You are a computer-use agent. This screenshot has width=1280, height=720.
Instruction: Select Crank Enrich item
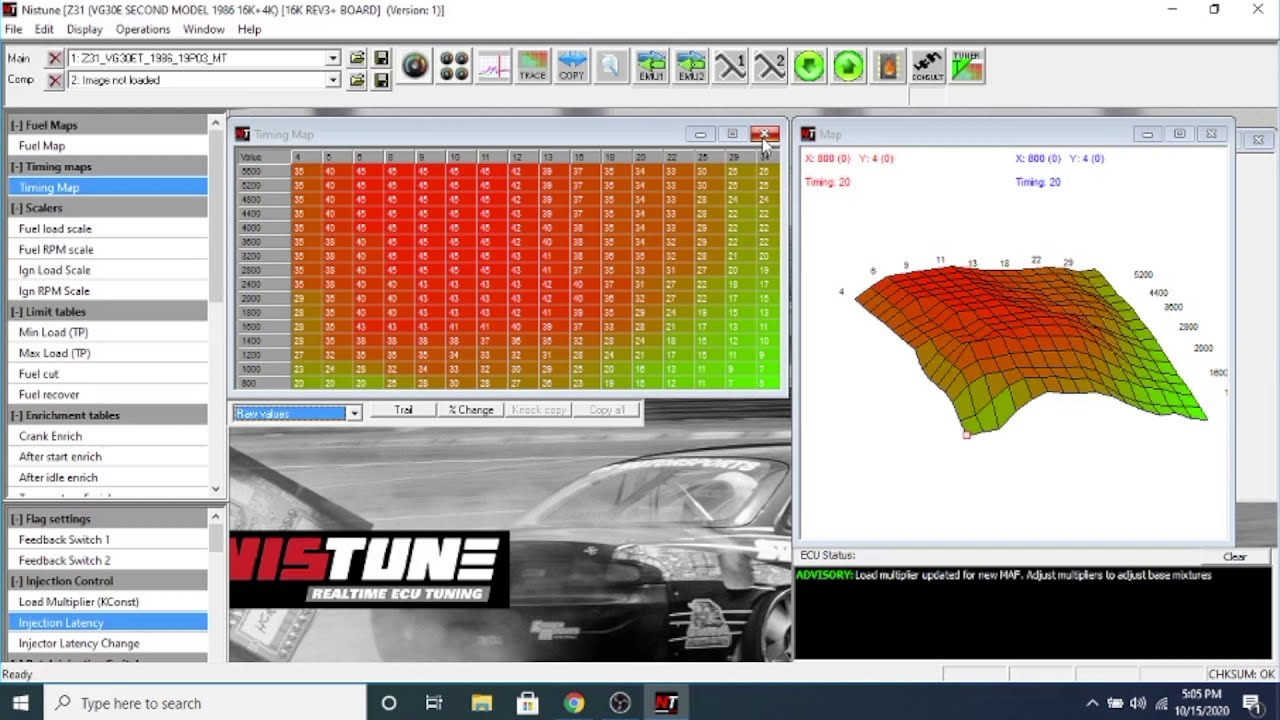point(108,436)
